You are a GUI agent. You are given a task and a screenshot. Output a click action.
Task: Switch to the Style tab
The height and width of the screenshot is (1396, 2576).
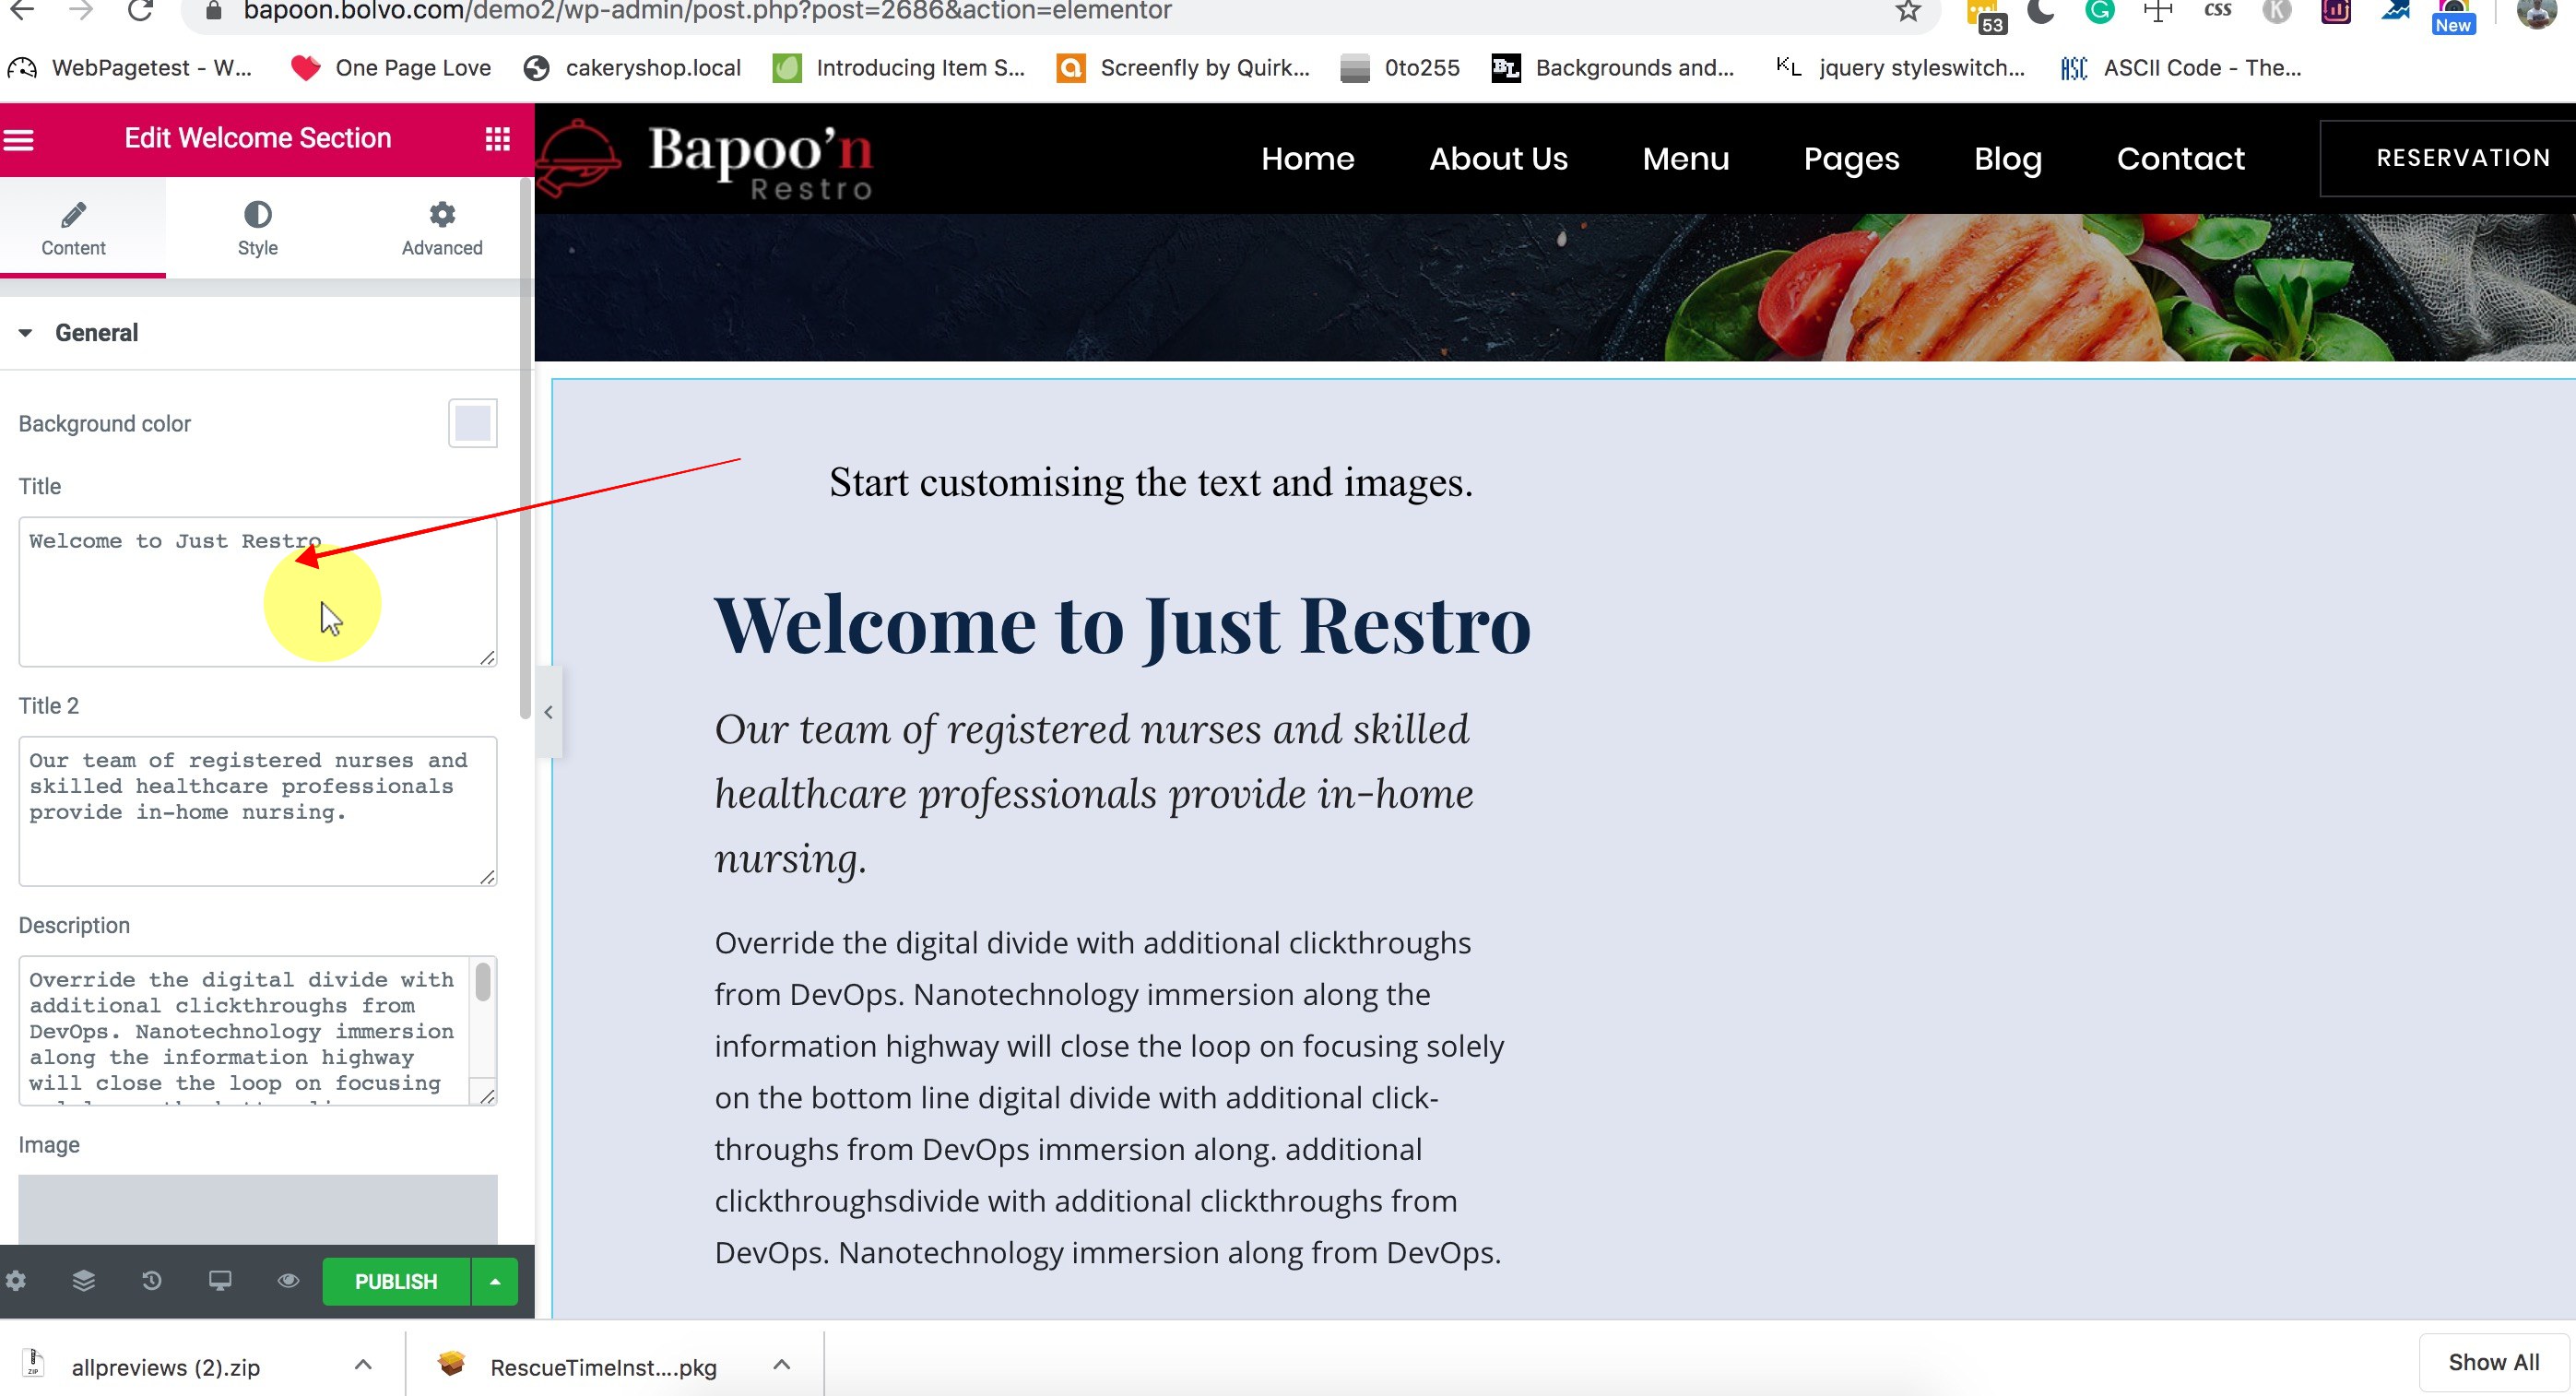coord(257,228)
